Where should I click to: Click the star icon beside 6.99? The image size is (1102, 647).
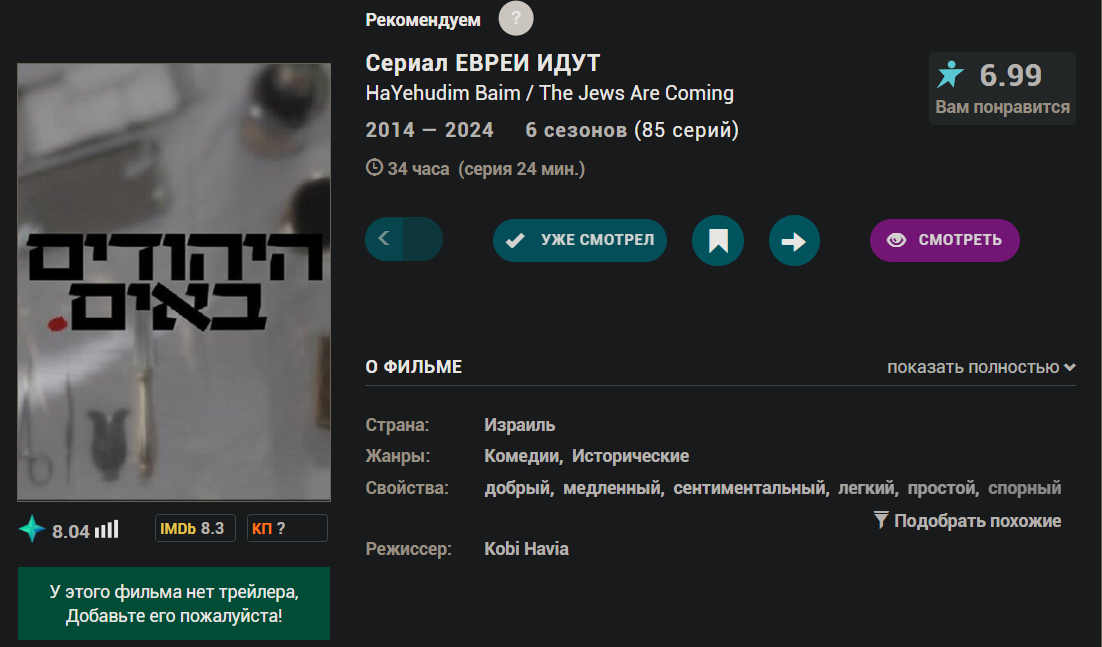(x=951, y=74)
